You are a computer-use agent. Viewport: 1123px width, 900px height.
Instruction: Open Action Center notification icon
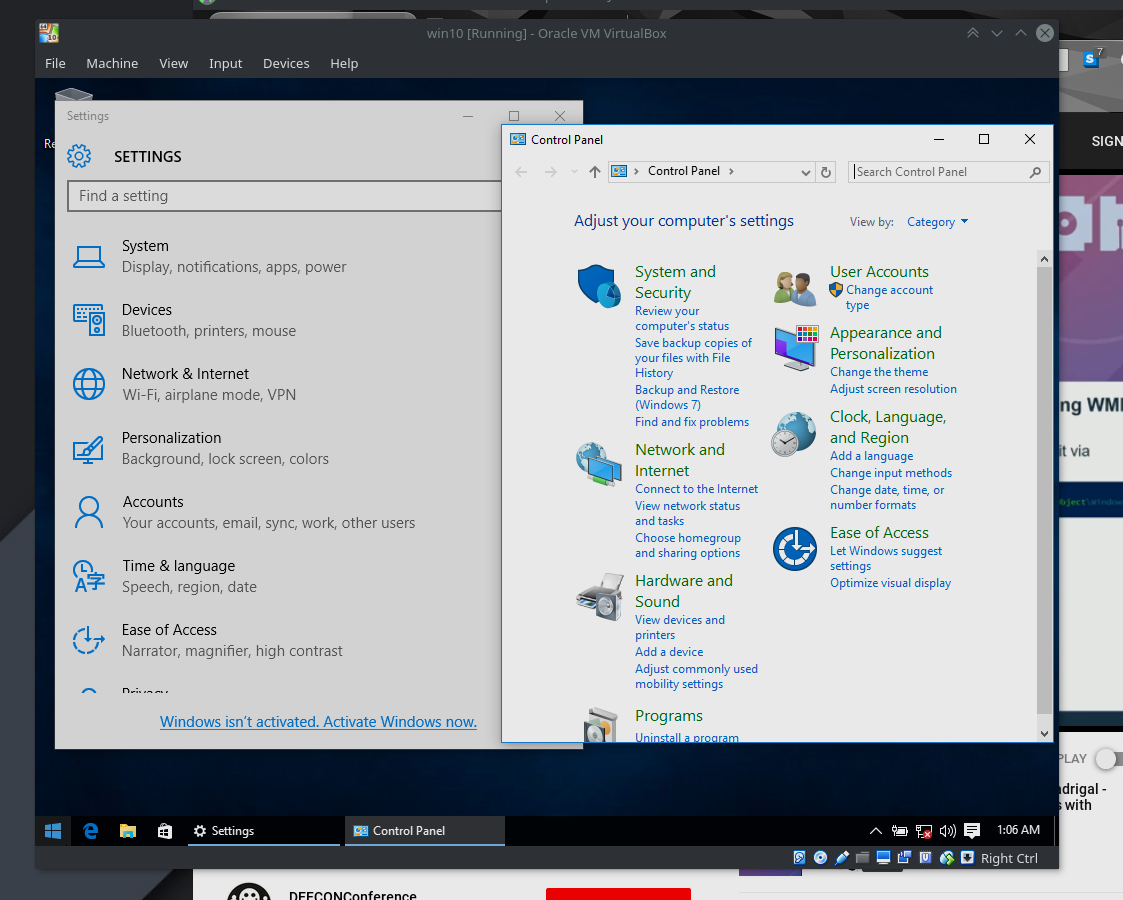[x=972, y=831]
